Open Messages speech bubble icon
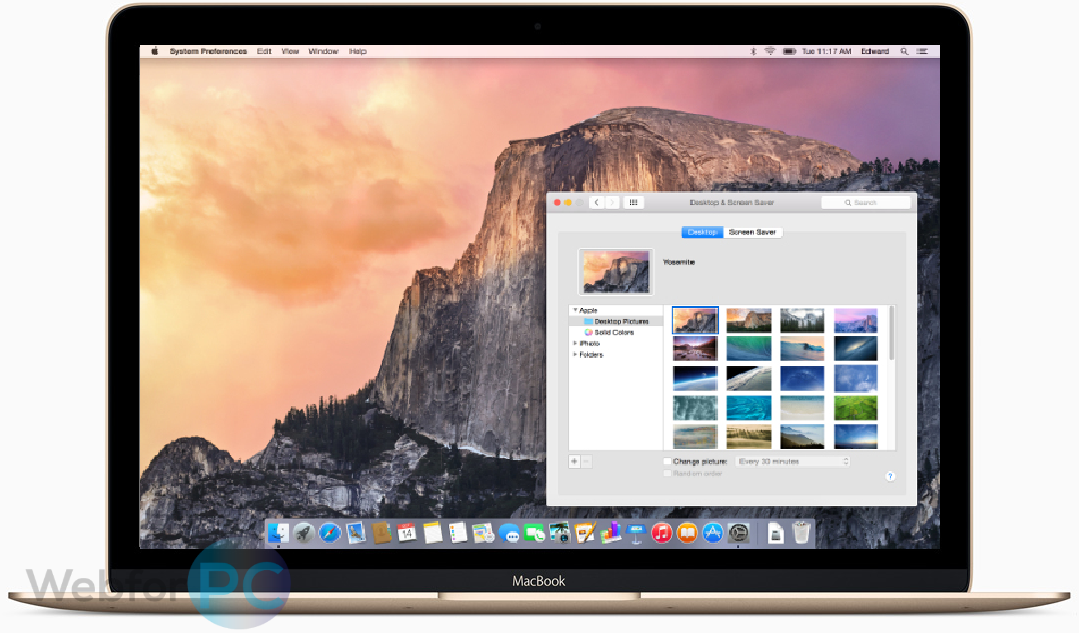The image size is (1079, 633). click(509, 533)
